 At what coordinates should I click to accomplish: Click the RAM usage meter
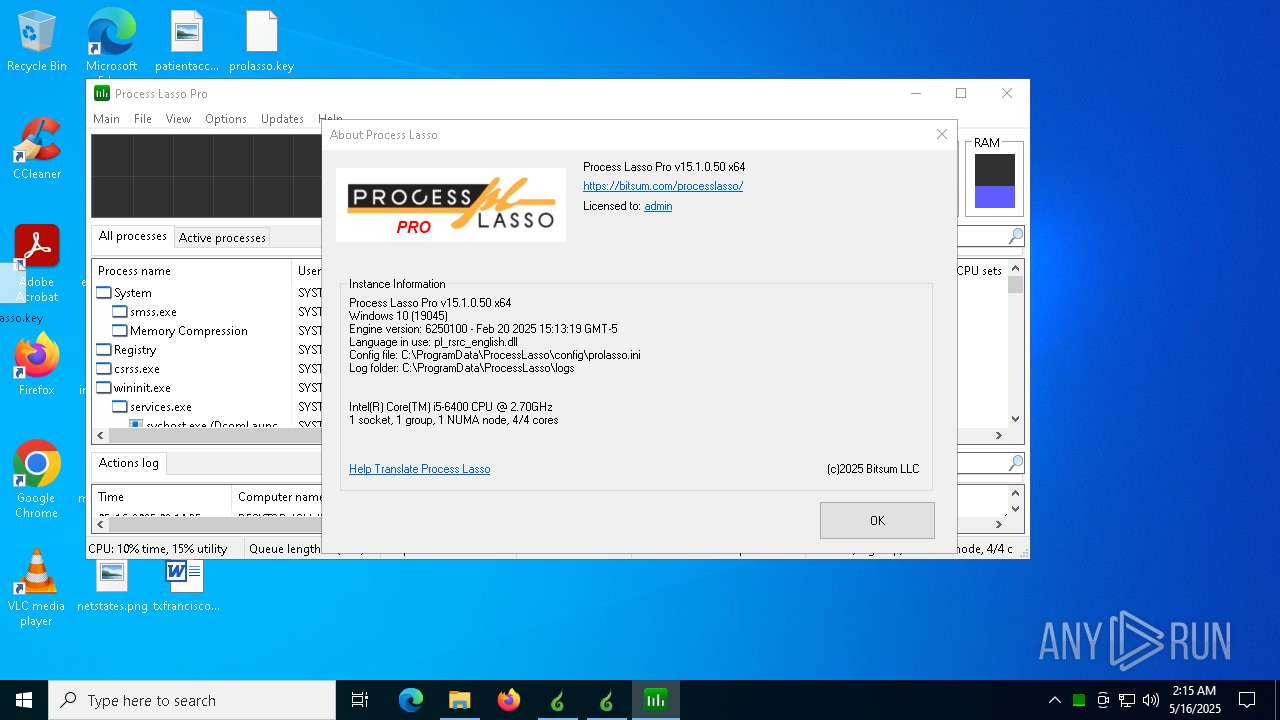[994, 181]
